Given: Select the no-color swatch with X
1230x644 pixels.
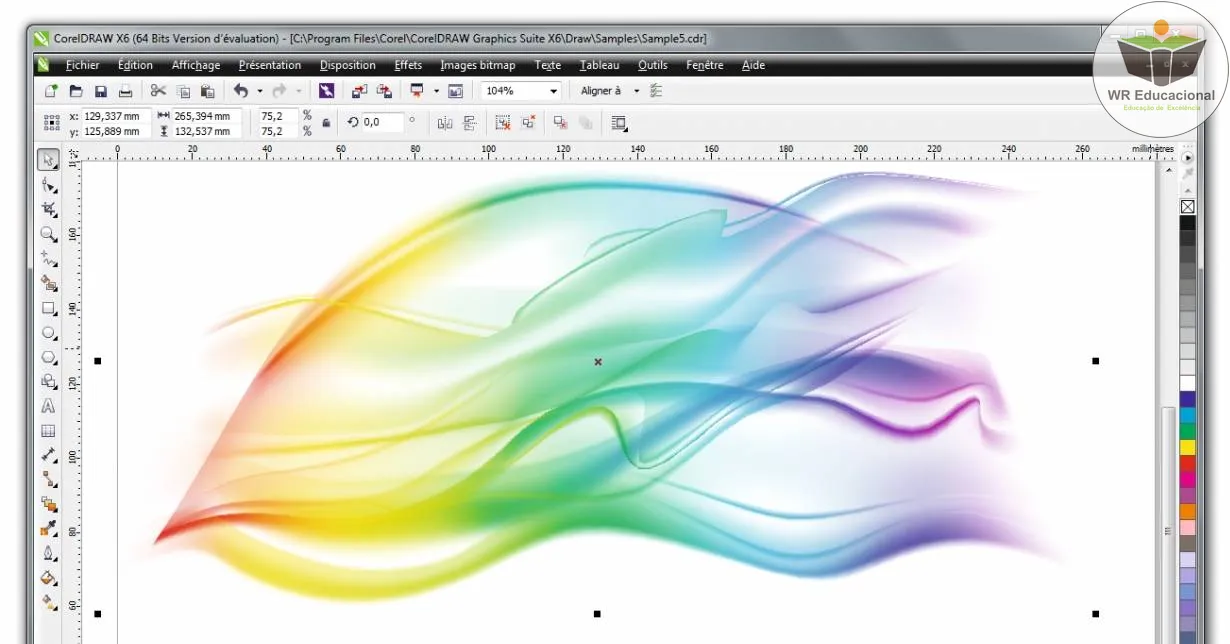Looking at the screenshot, I should [1188, 207].
